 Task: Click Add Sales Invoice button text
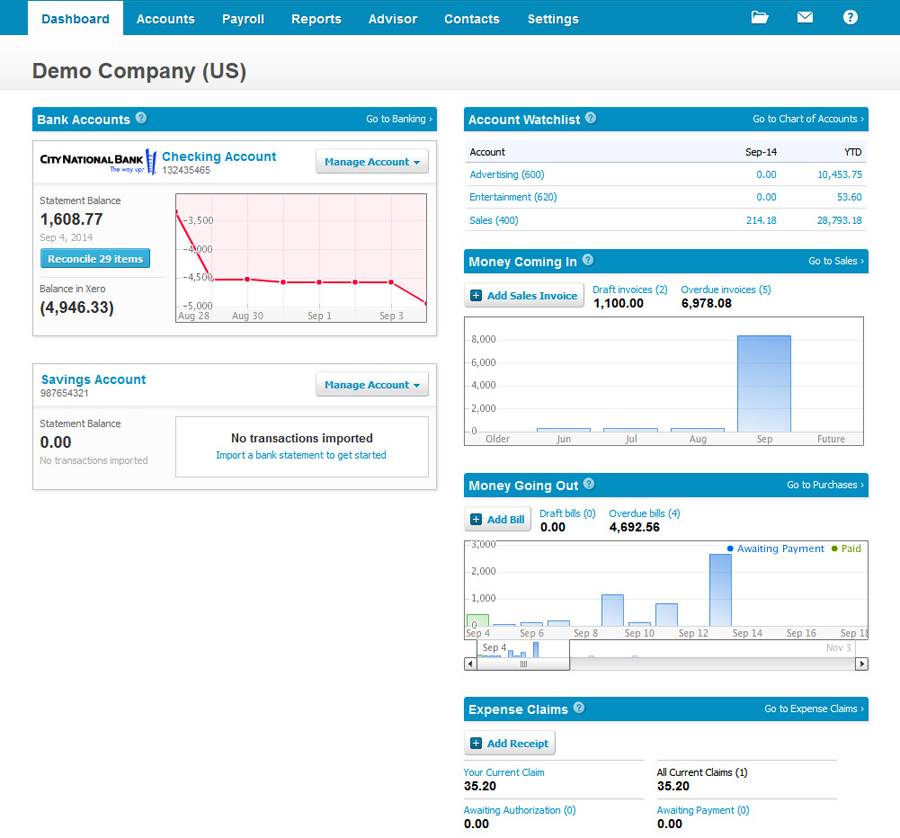[x=532, y=296]
